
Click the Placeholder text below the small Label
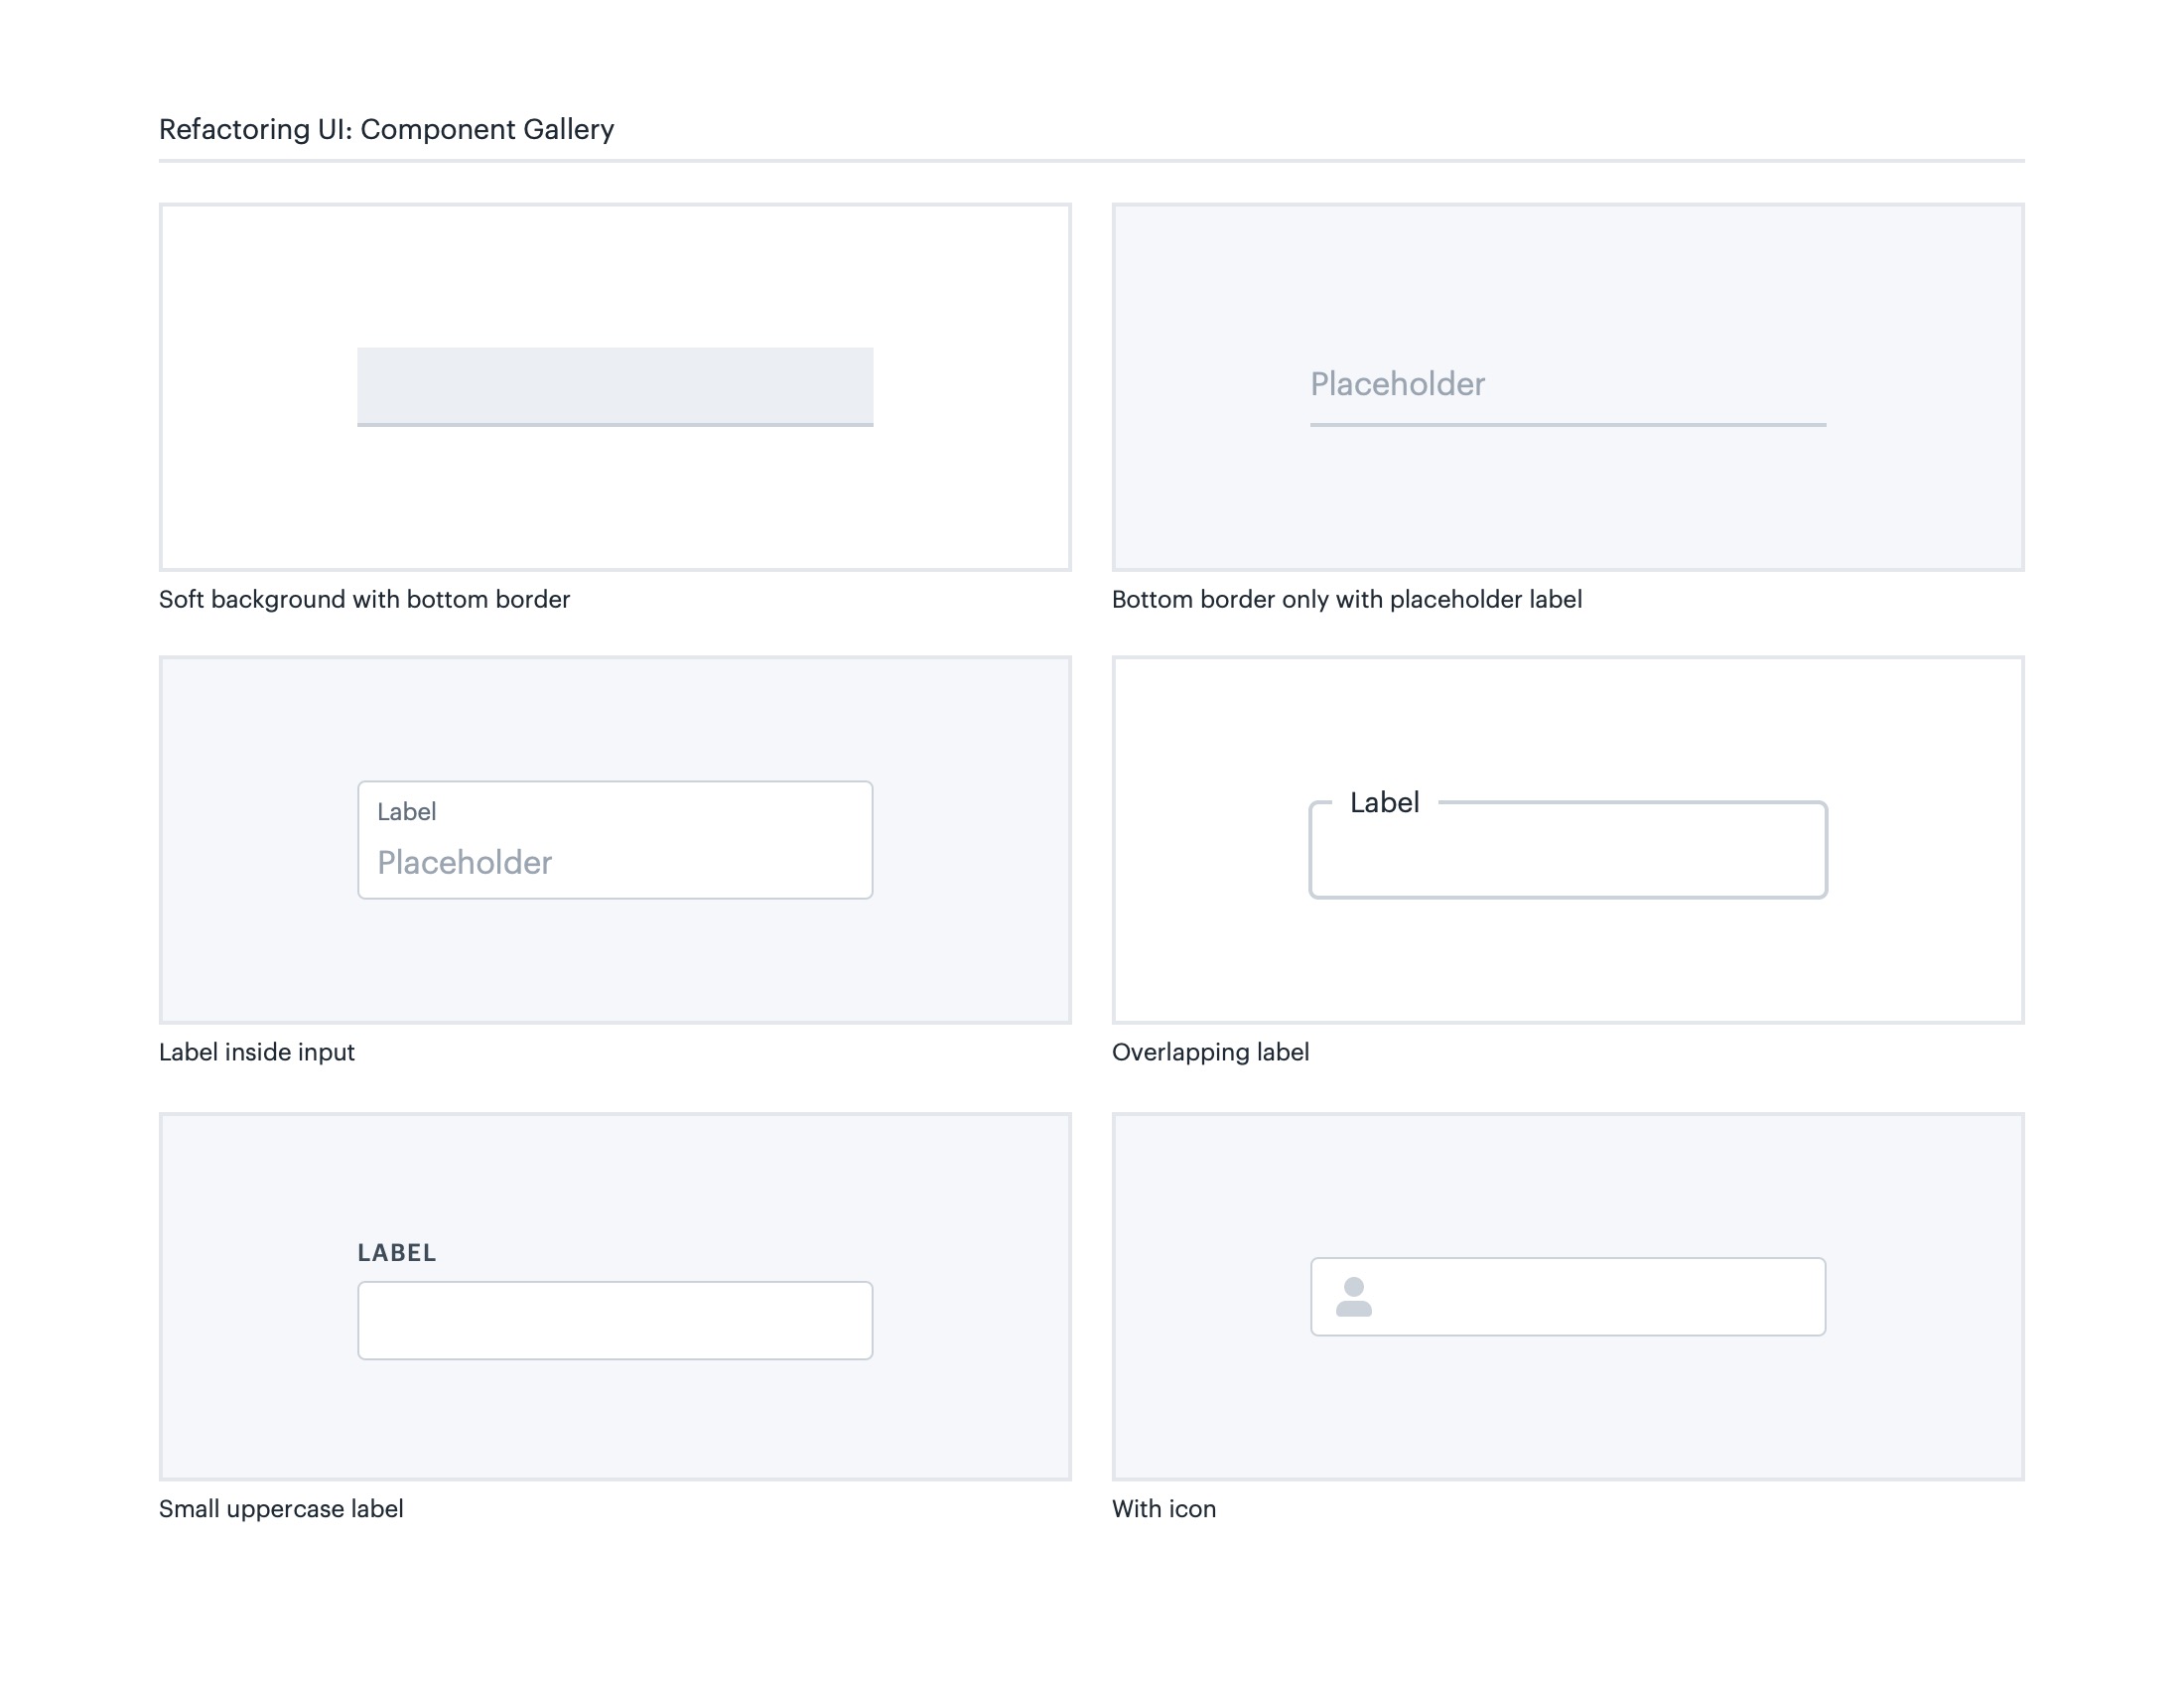point(464,862)
